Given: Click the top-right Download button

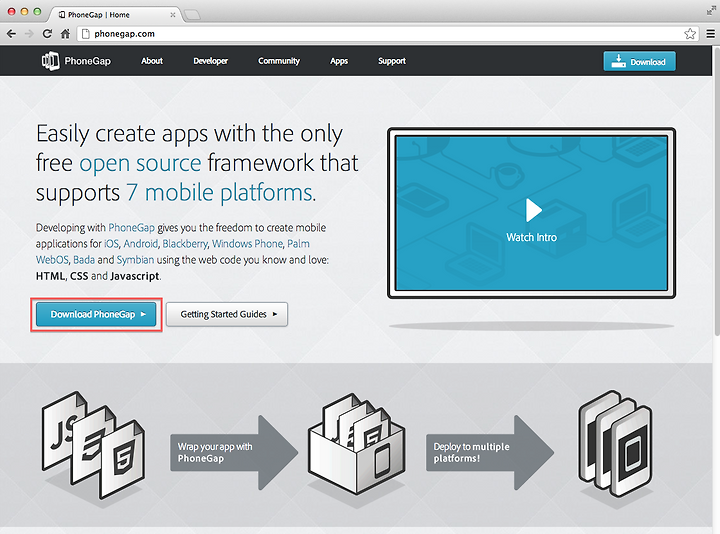Looking at the screenshot, I should [640, 61].
